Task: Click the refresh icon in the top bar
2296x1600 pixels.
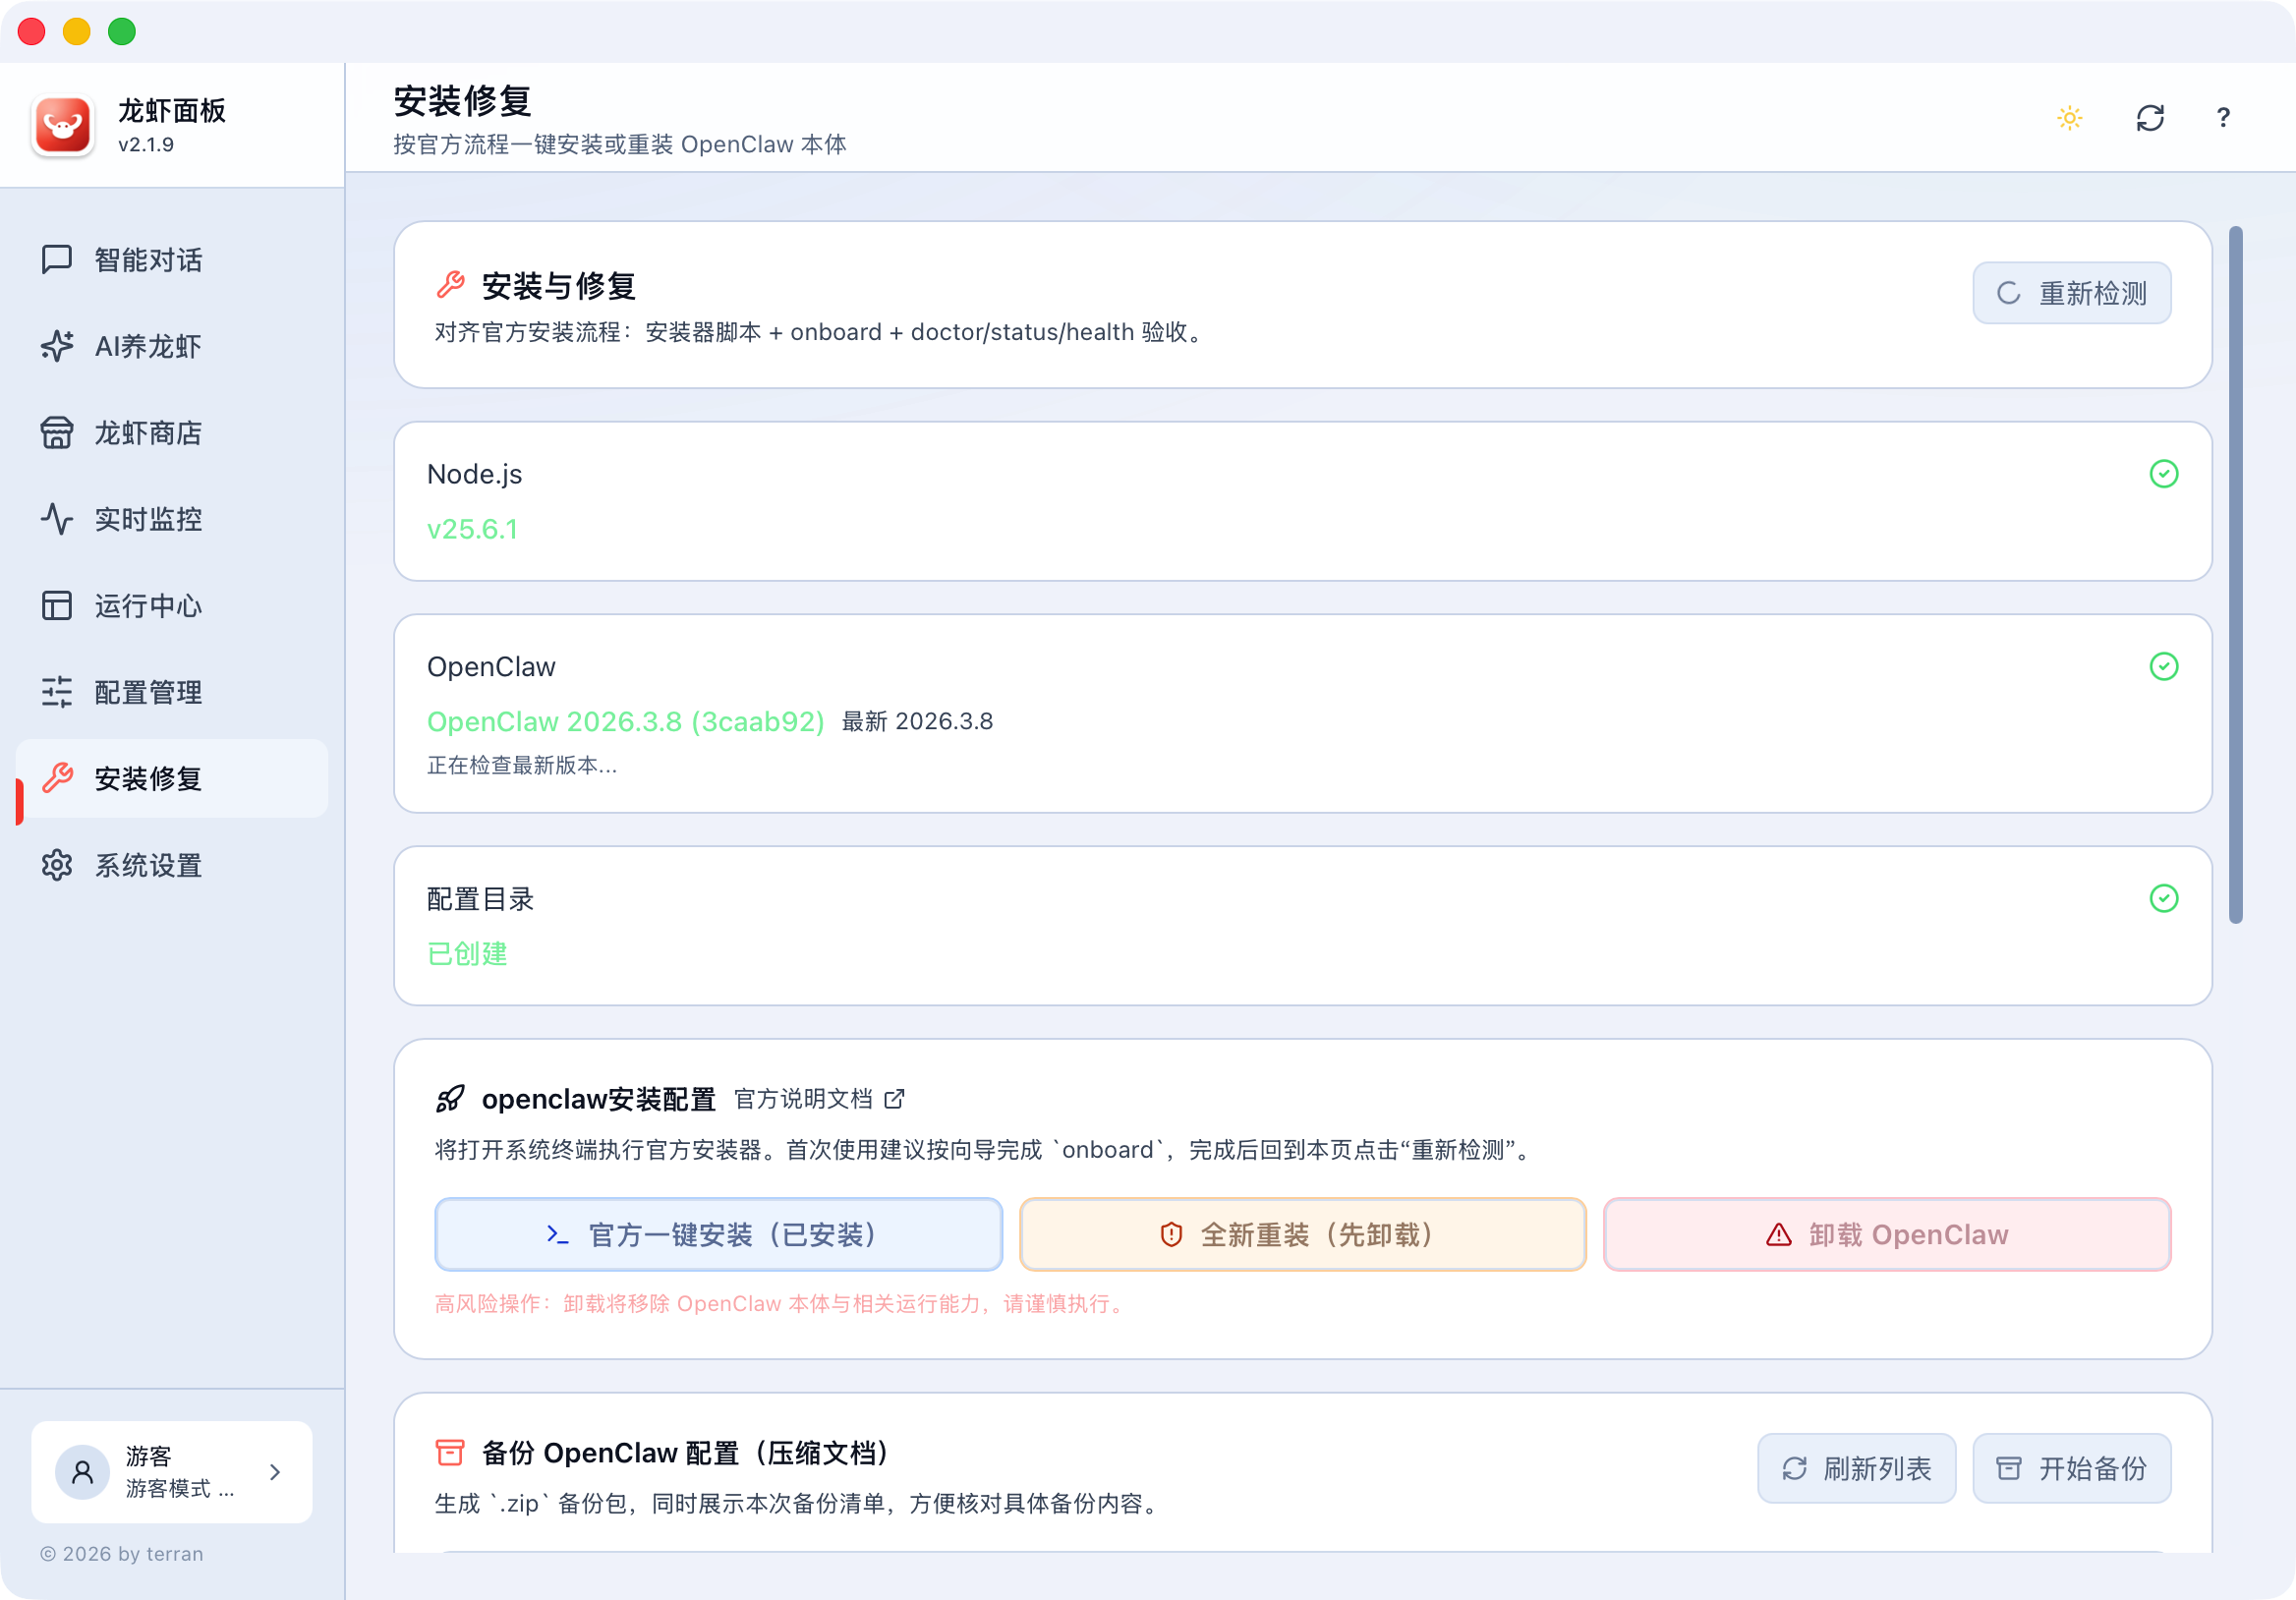Action: pos(2150,118)
